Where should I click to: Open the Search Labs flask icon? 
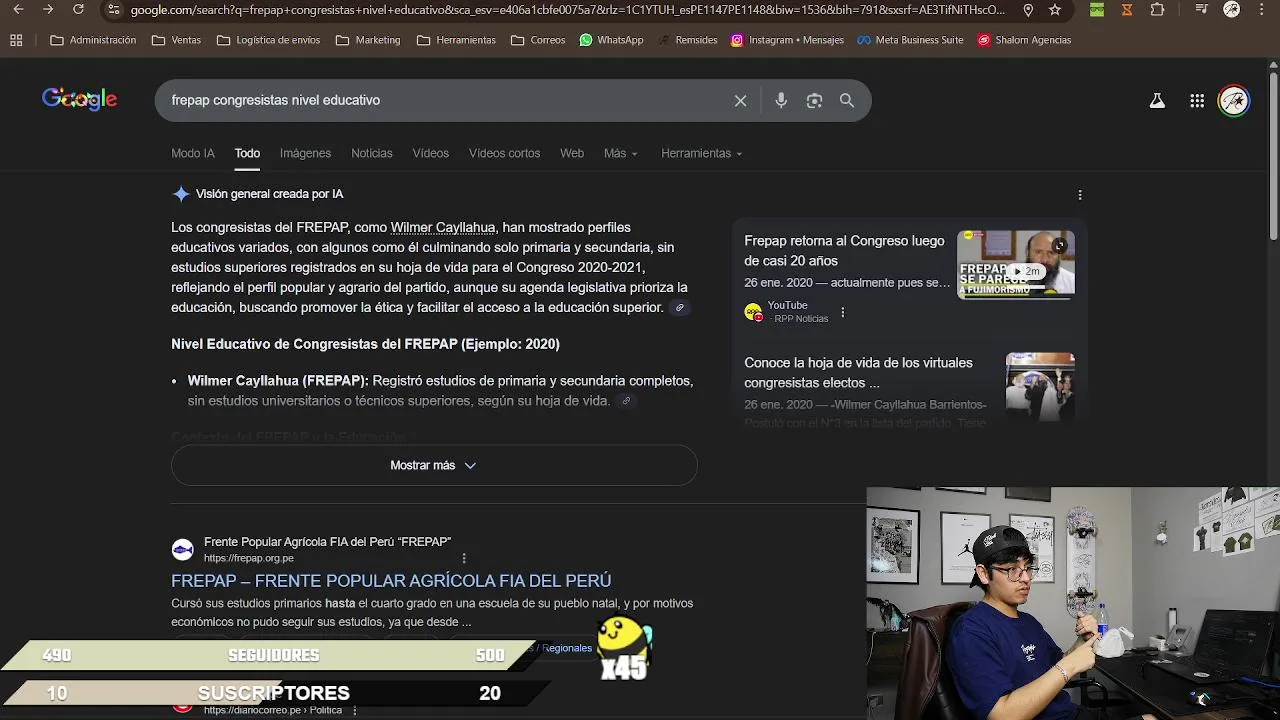point(1157,101)
